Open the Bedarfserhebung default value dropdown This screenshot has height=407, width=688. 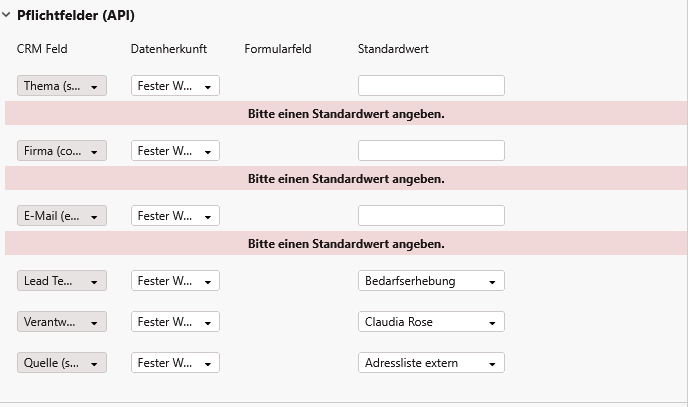pyautogui.click(x=431, y=281)
